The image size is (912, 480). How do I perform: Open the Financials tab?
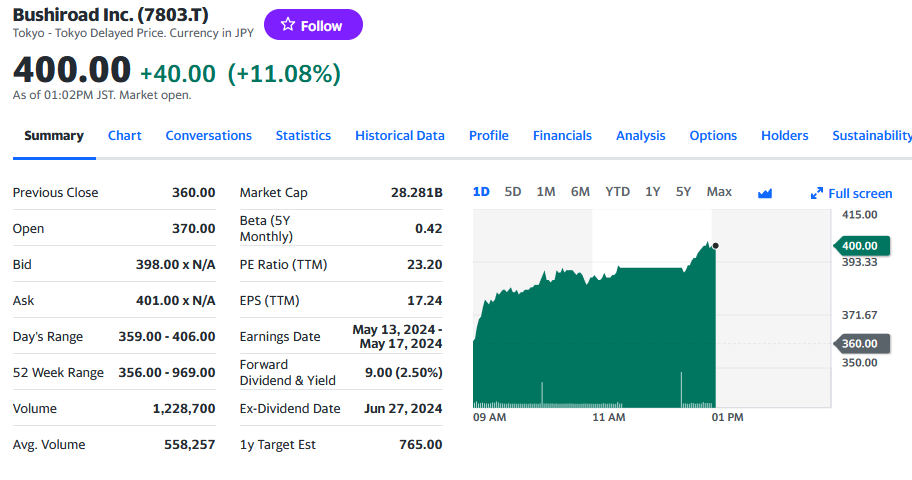click(x=562, y=136)
